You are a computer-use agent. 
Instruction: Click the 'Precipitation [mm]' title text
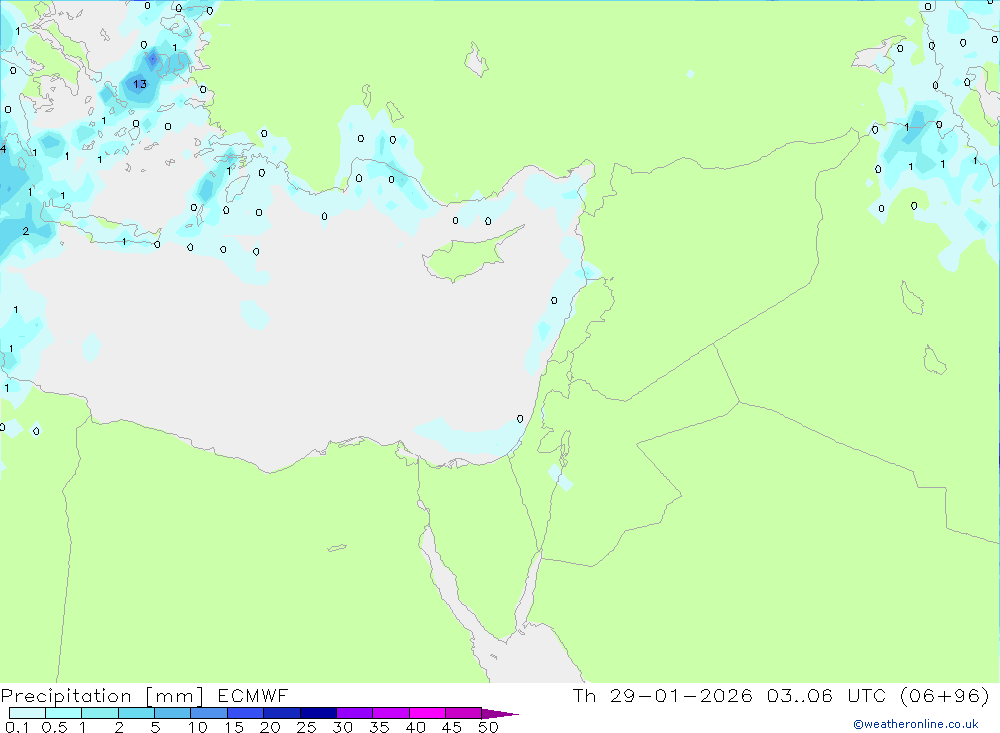(102, 696)
